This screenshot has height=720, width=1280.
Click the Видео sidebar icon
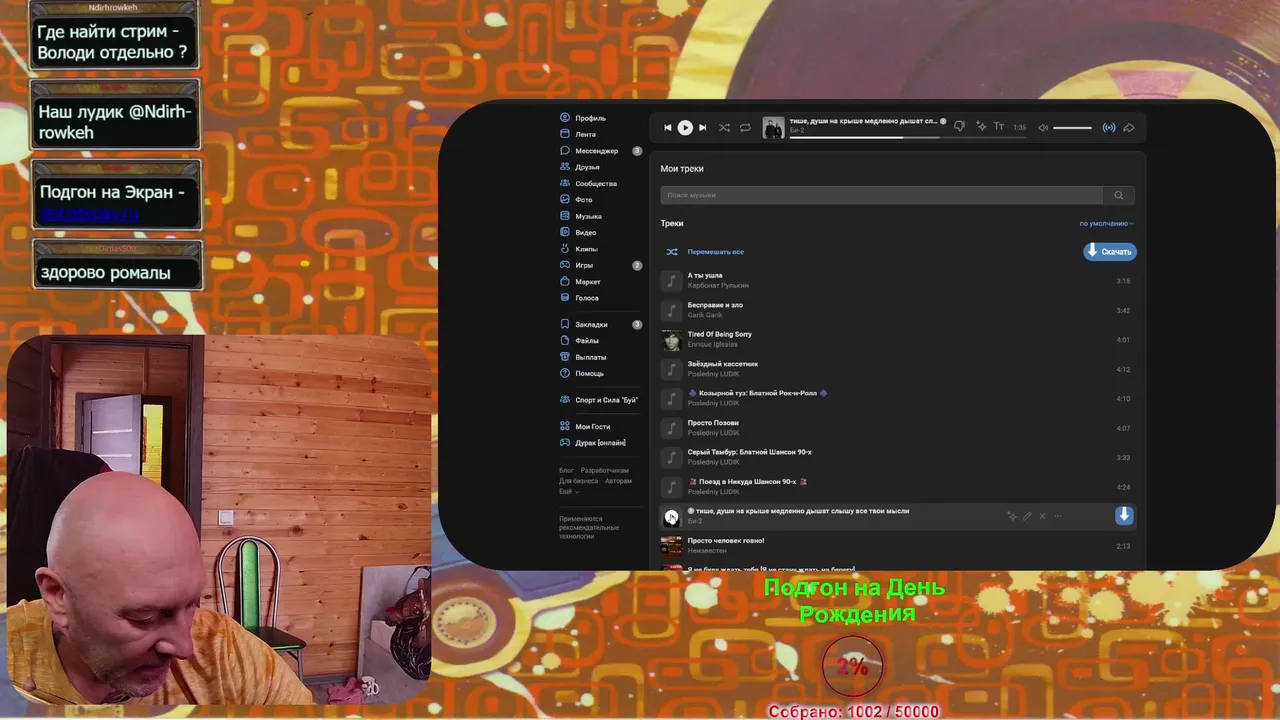click(565, 232)
